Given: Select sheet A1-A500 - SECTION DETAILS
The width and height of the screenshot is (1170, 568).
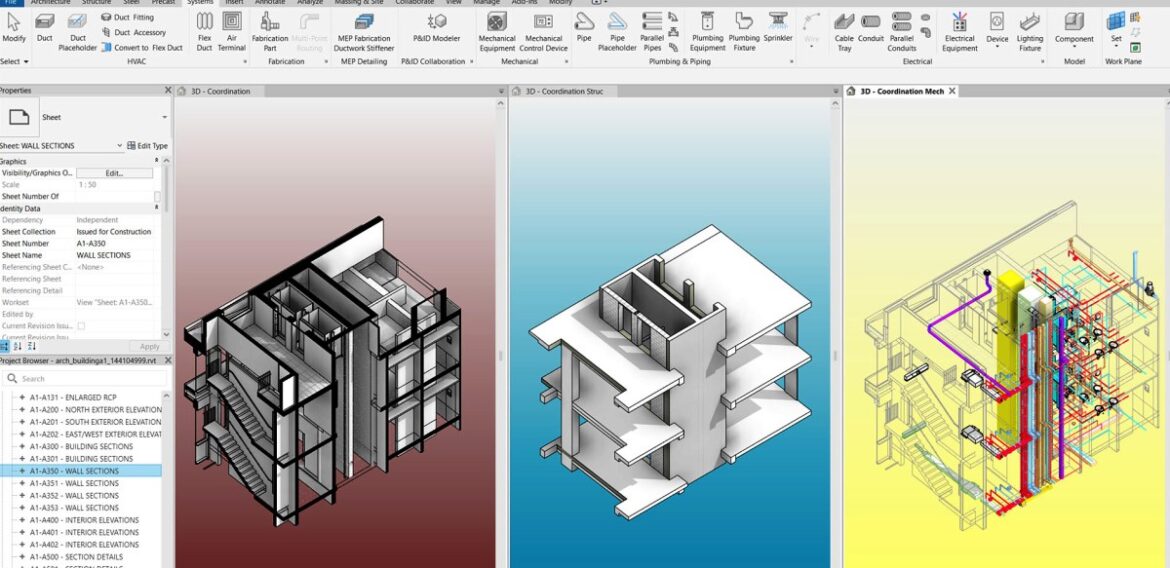Looking at the screenshot, I should tap(76, 557).
